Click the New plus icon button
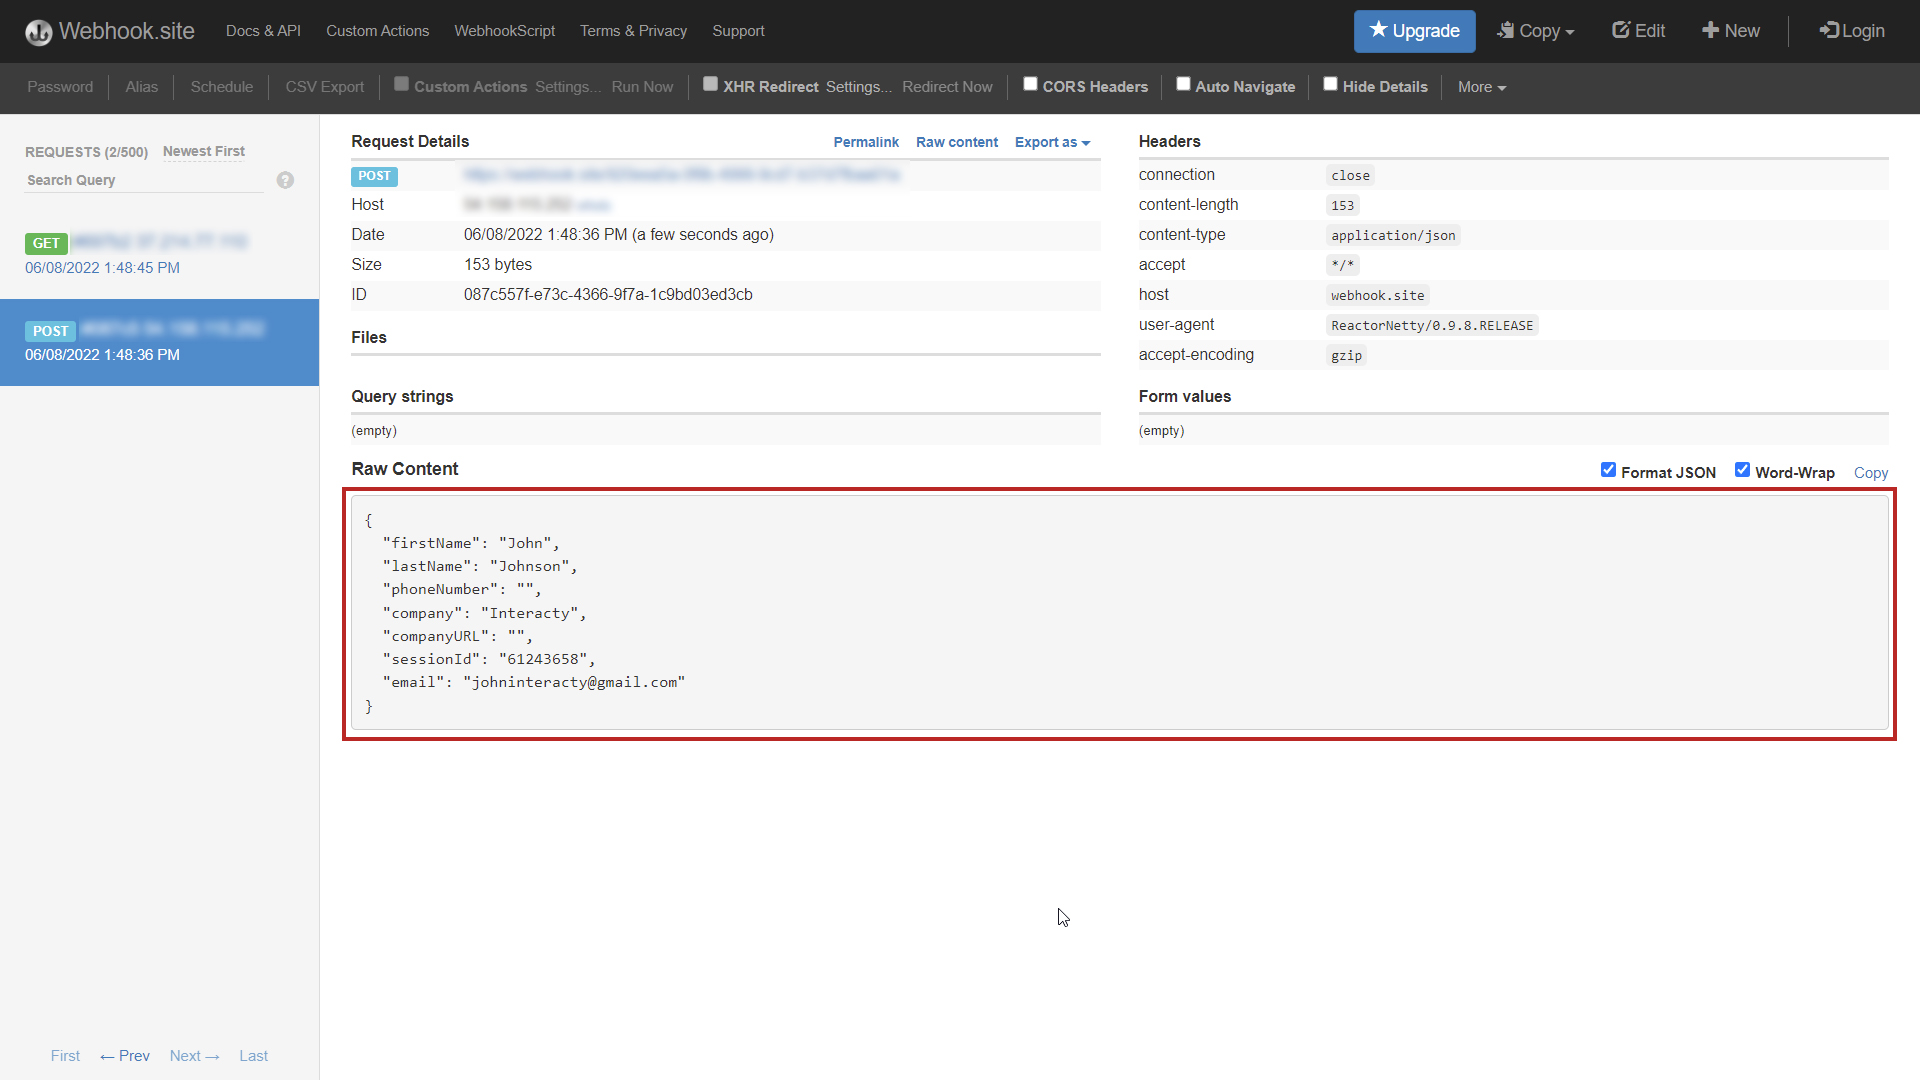 tap(1730, 30)
